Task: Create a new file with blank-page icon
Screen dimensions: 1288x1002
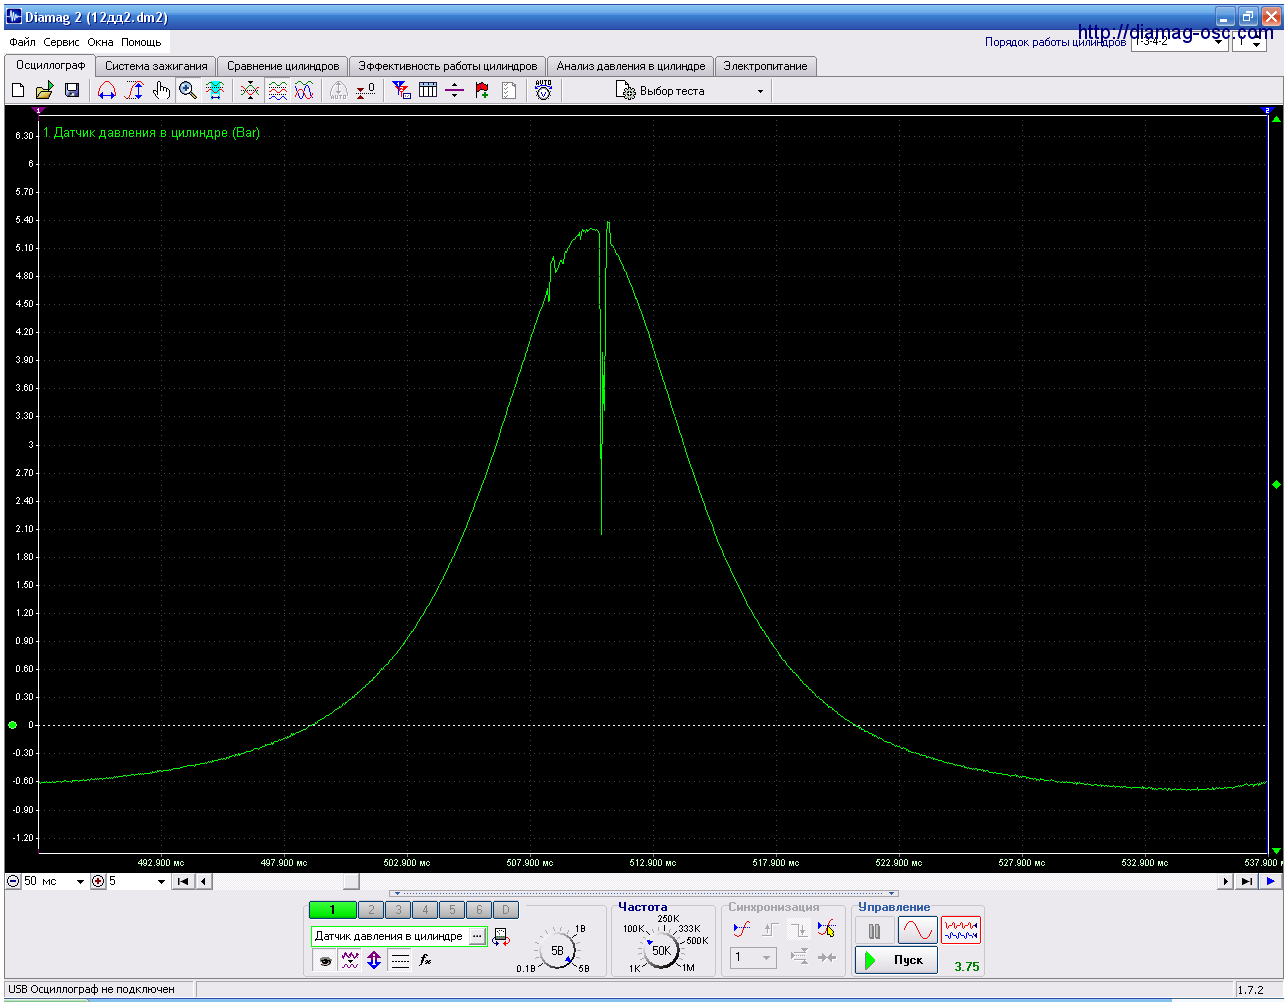Action: coord(18,91)
